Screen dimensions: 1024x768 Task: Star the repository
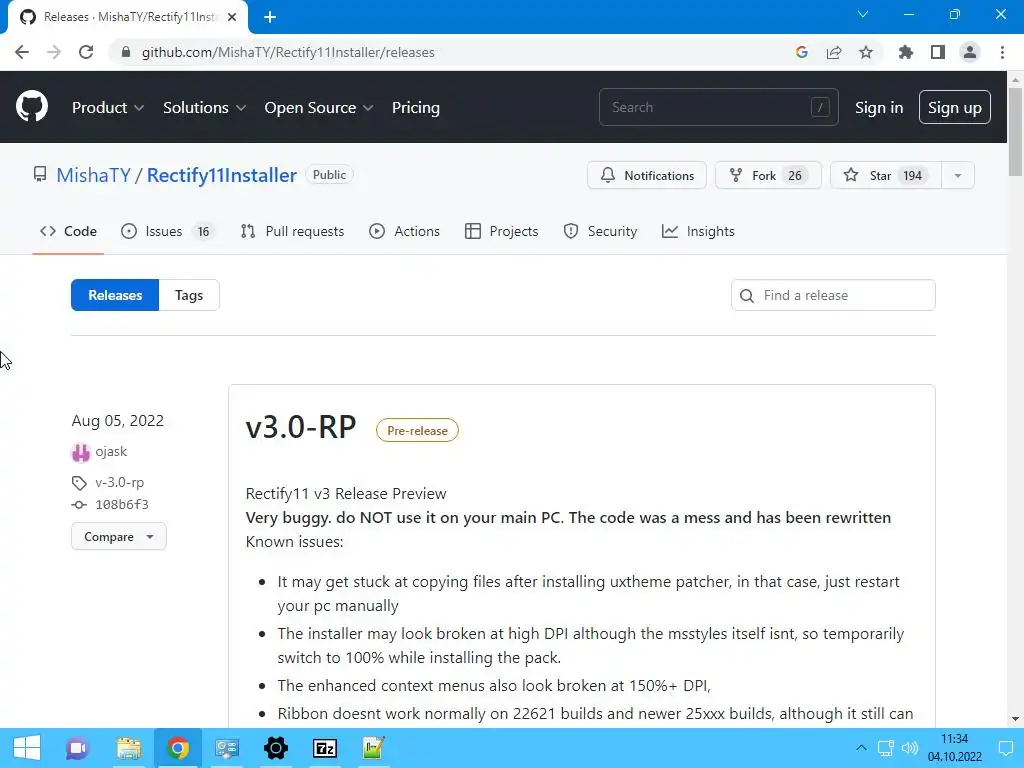pyautogui.click(x=886, y=175)
